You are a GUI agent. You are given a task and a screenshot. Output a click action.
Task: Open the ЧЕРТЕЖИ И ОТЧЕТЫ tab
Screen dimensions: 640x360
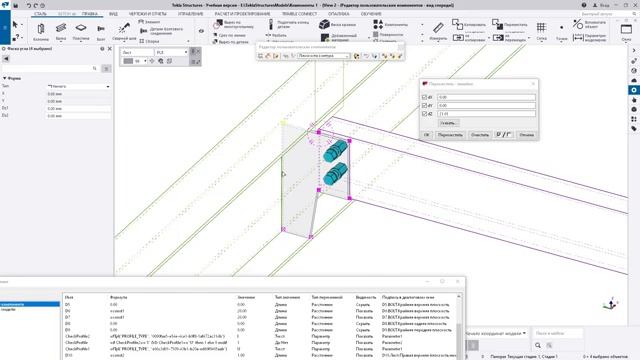pos(147,14)
